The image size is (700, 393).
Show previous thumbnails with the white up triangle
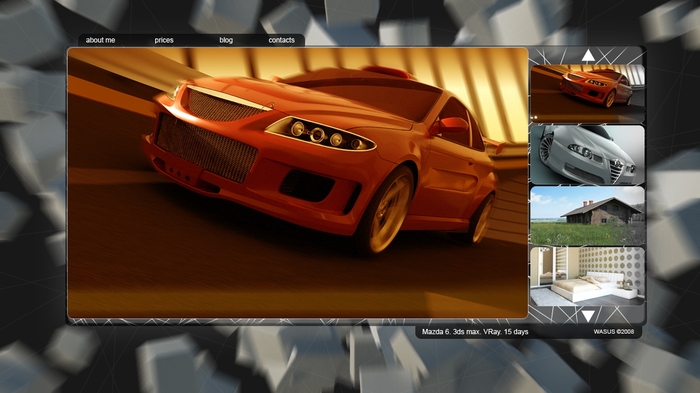(x=588, y=56)
